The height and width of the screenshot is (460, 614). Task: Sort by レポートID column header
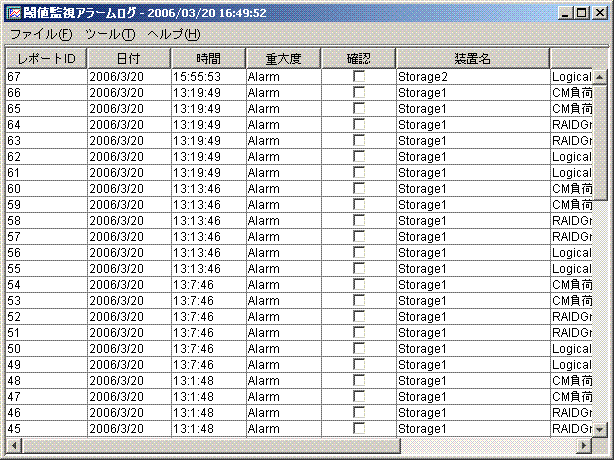(46, 59)
